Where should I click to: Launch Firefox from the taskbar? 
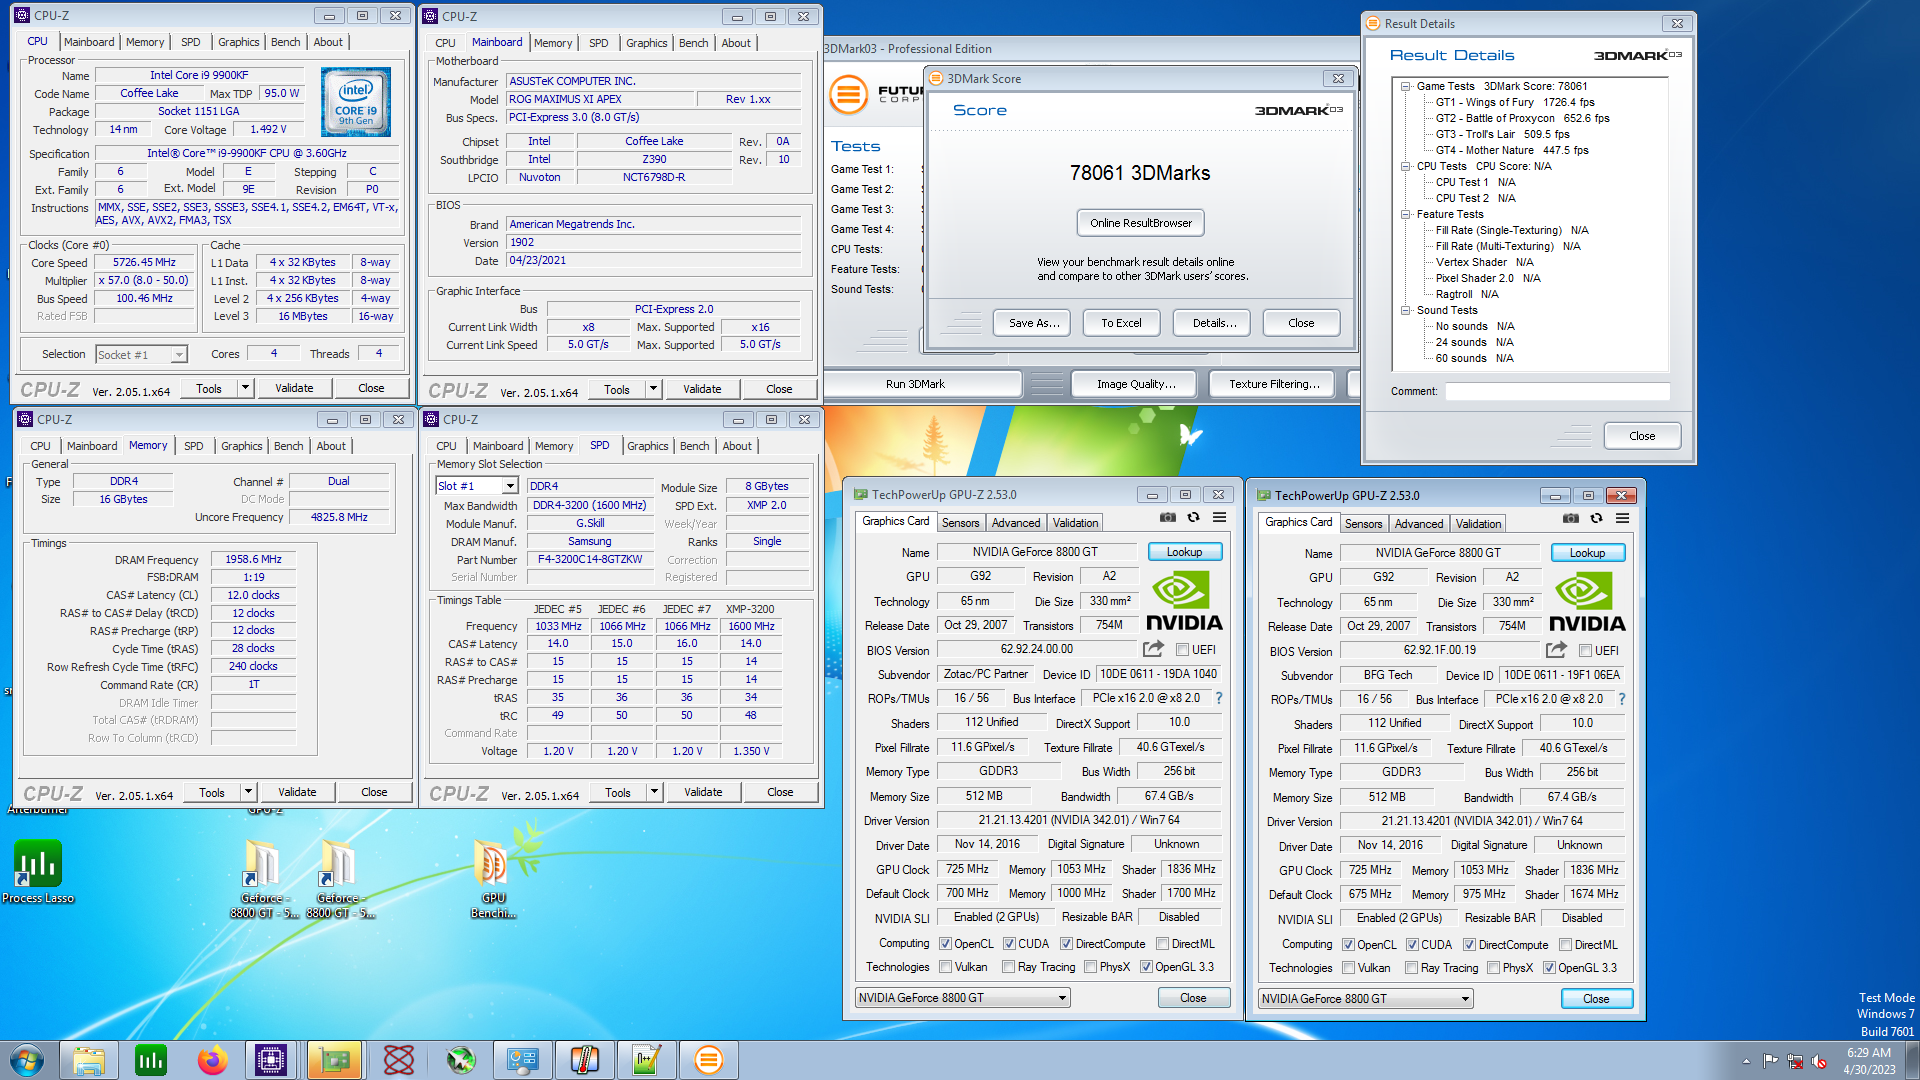click(x=212, y=1060)
